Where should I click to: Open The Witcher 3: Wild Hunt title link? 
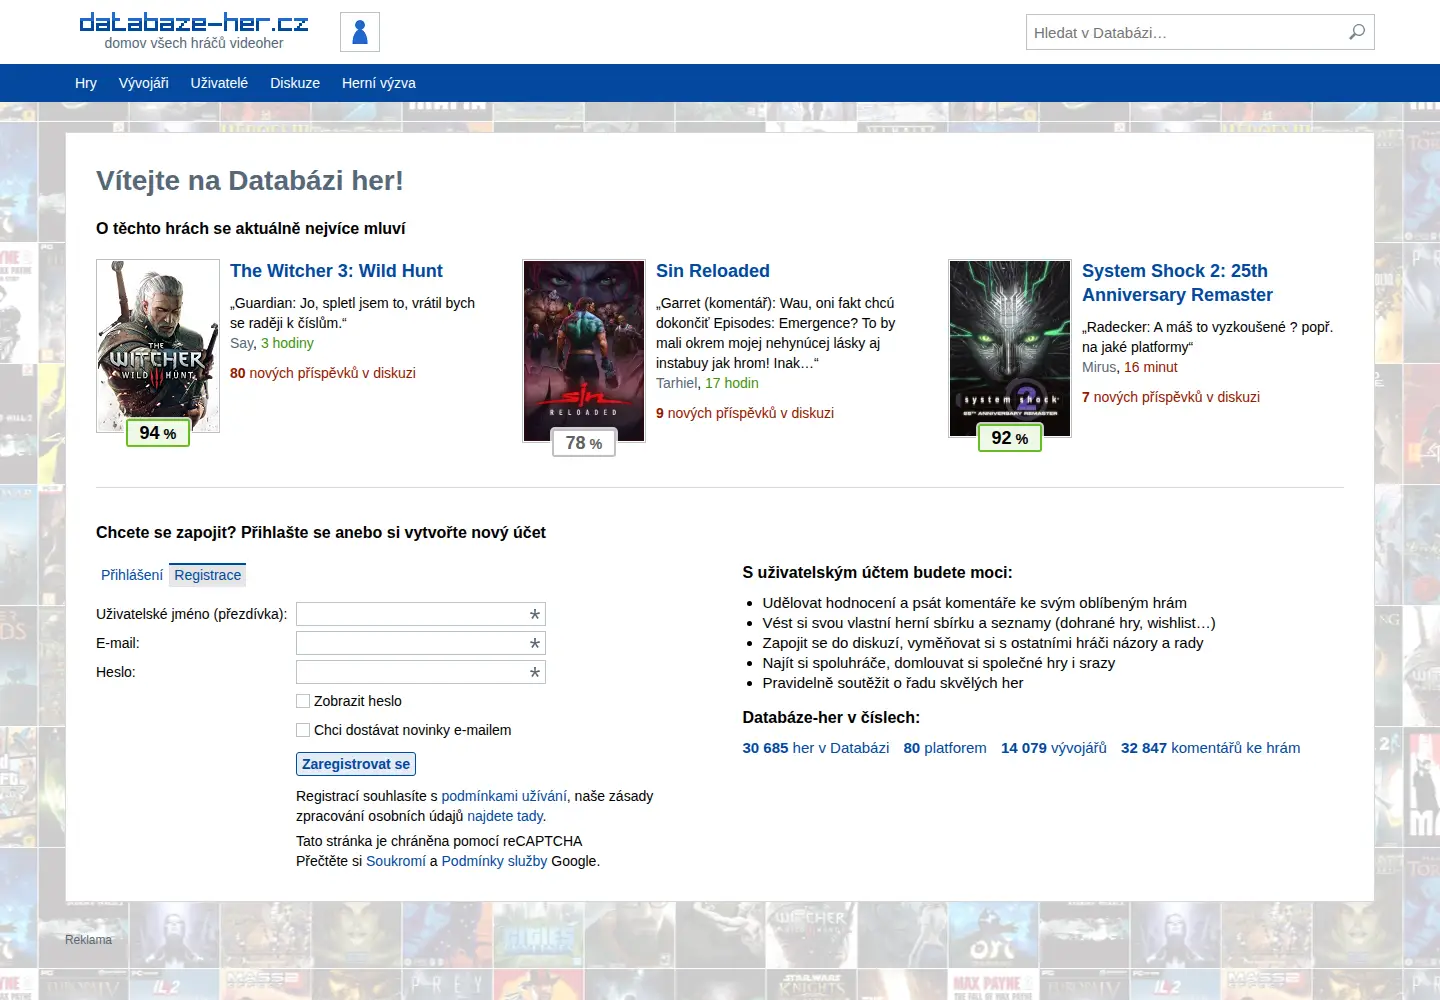(336, 271)
